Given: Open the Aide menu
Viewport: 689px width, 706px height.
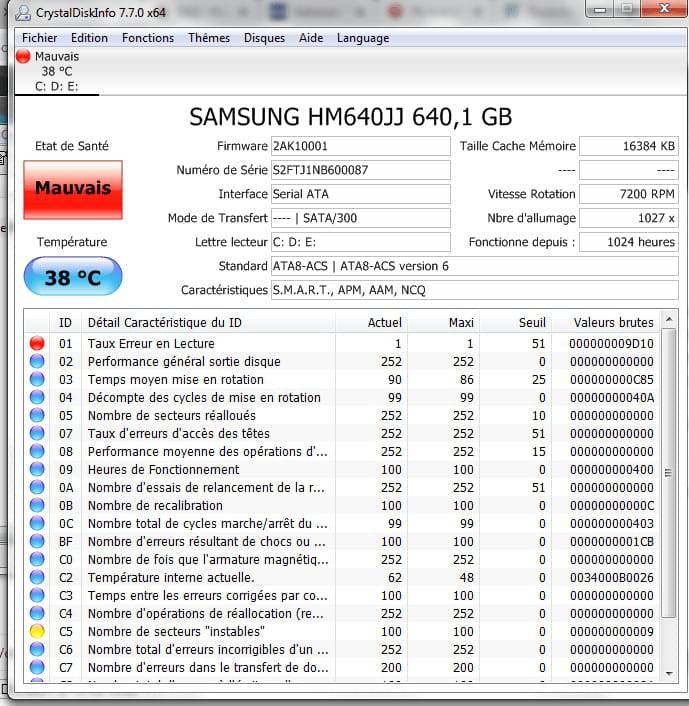Looking at the screenshot, I should [311, 38].
